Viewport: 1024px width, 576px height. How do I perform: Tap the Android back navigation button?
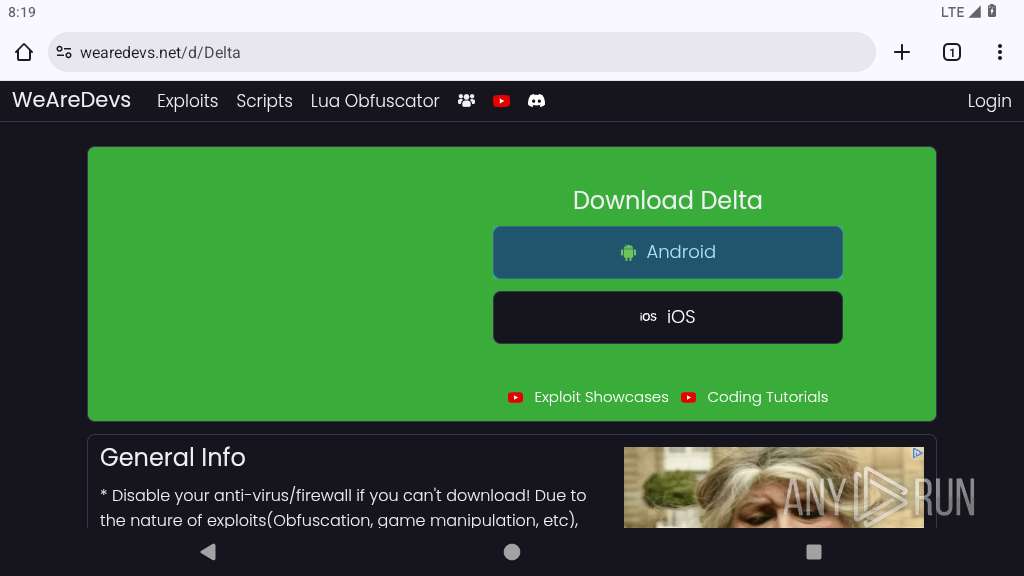click(x=208, y=552)
